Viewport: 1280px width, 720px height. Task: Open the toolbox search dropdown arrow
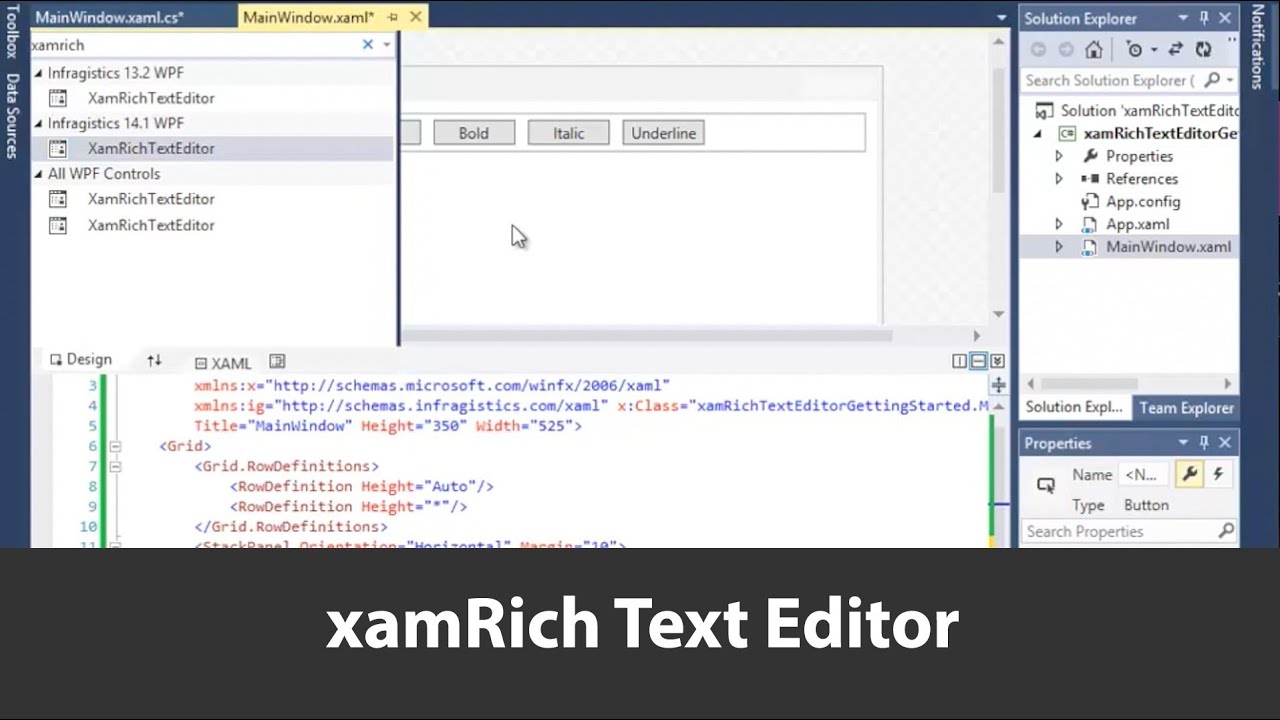point(386,45)
